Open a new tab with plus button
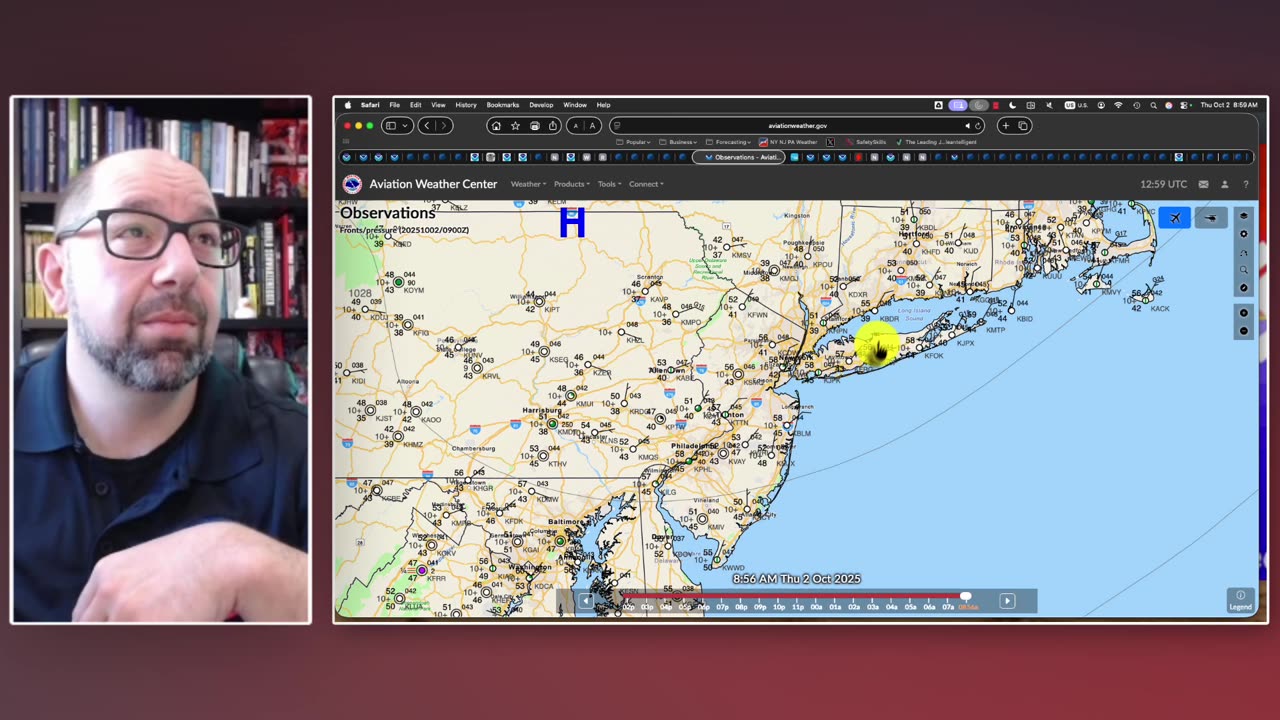1280x720 pixels. point(1005,126)
